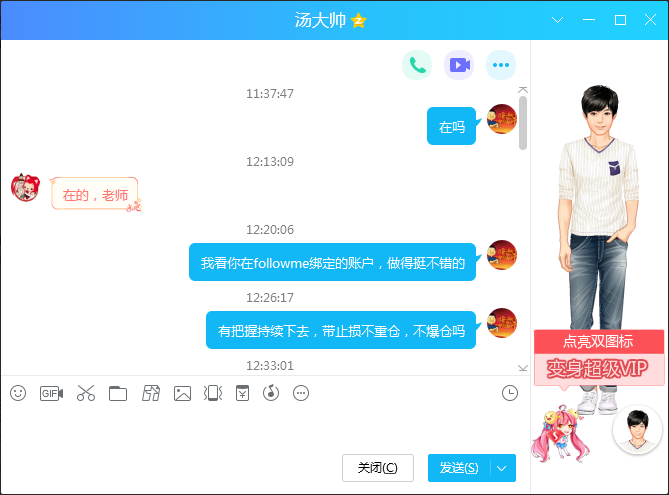Start a video call with the camera icon

(x=459, y=65)
